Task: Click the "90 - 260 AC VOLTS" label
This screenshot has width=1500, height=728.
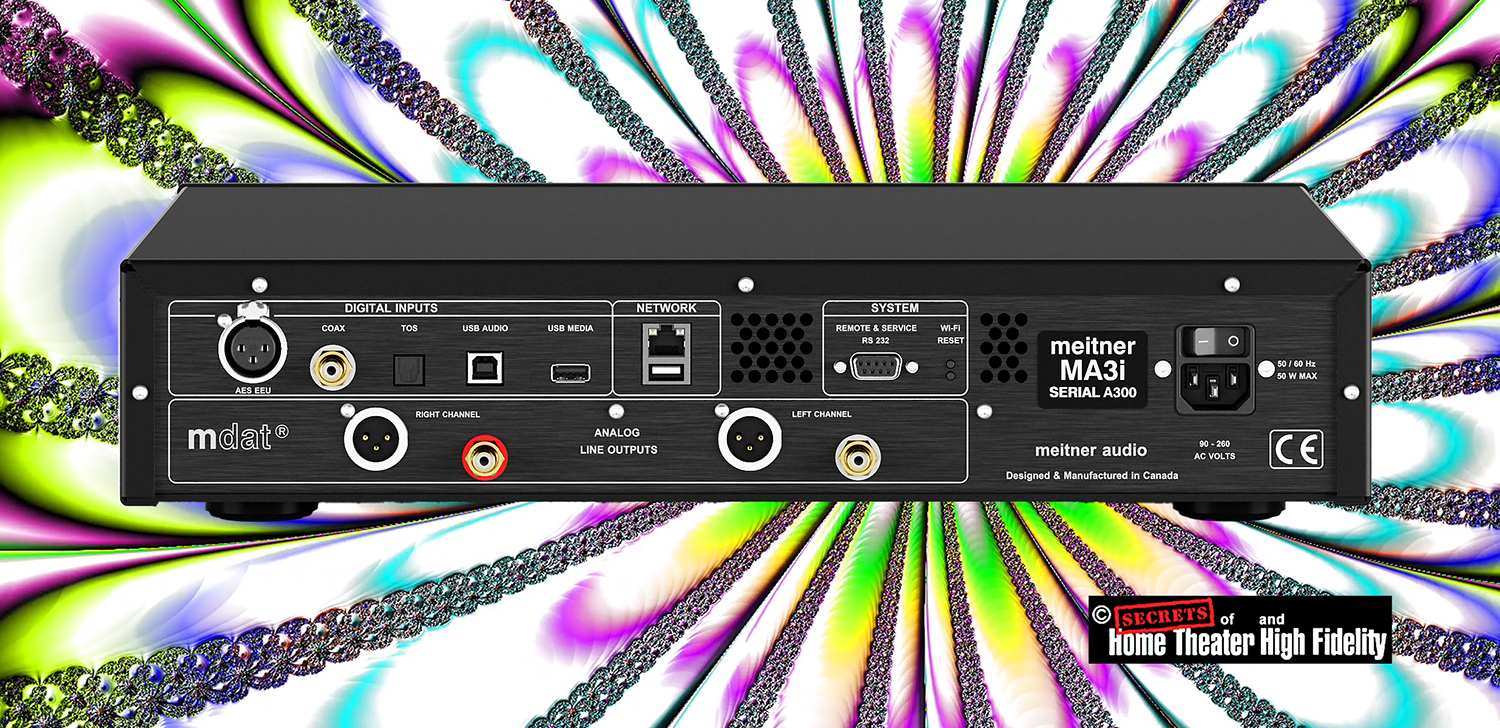Action: [x=1217, y=449]
